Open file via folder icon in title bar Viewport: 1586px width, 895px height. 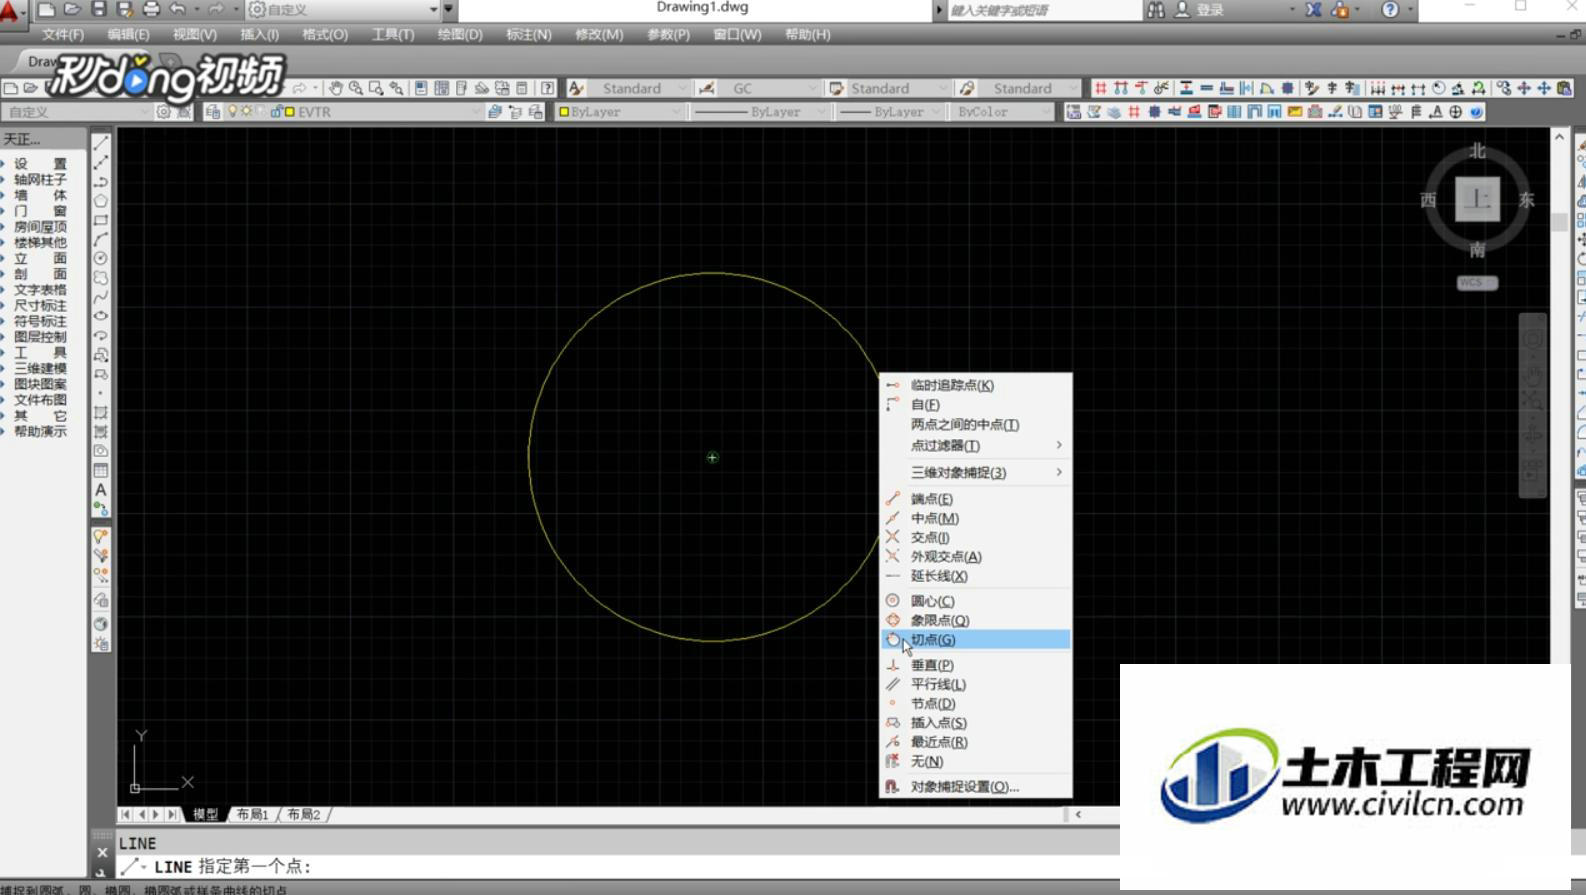72,9
